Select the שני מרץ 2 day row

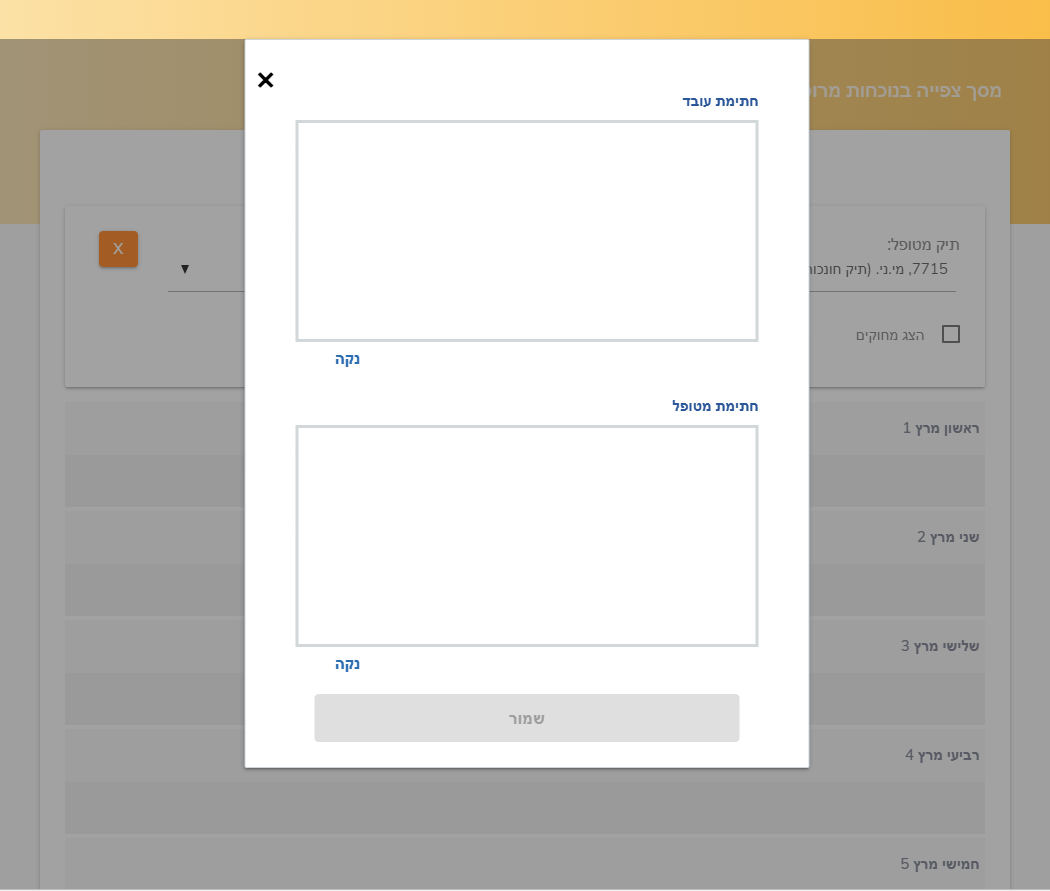(x=947, y=537)
